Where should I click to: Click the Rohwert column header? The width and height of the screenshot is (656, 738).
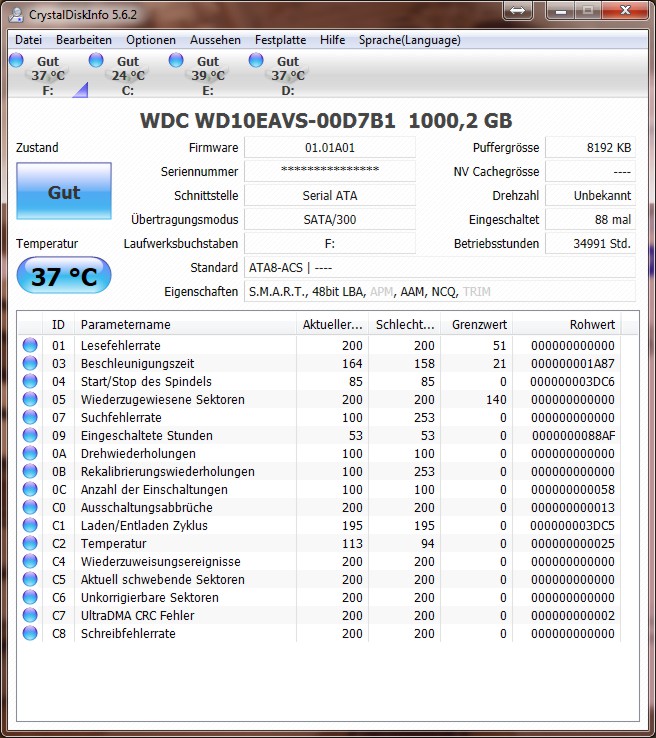(x=567, y=324)
